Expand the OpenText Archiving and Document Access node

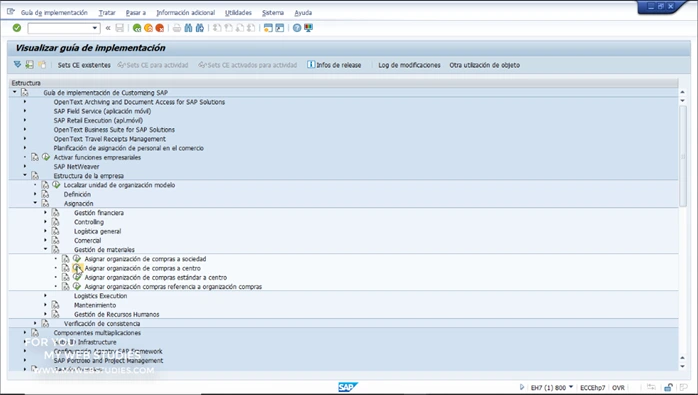tap(25, 102)
